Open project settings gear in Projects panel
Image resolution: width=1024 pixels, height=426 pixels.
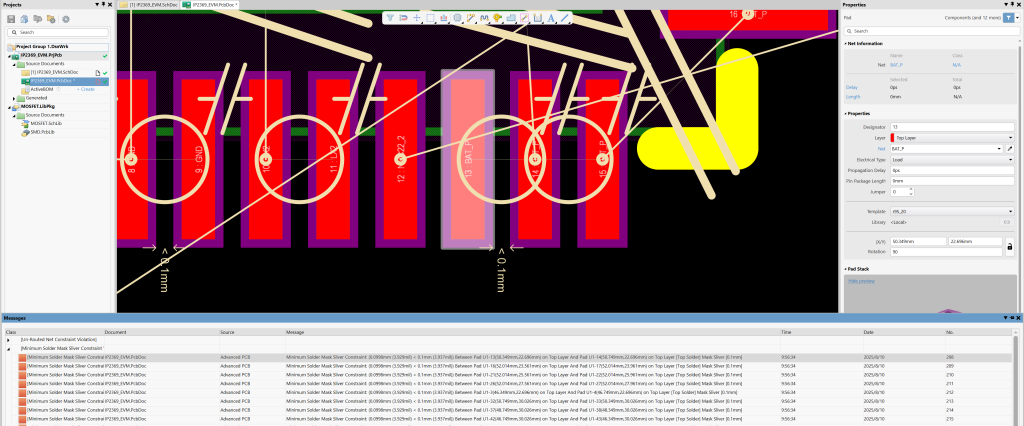(x=66, y=19)
